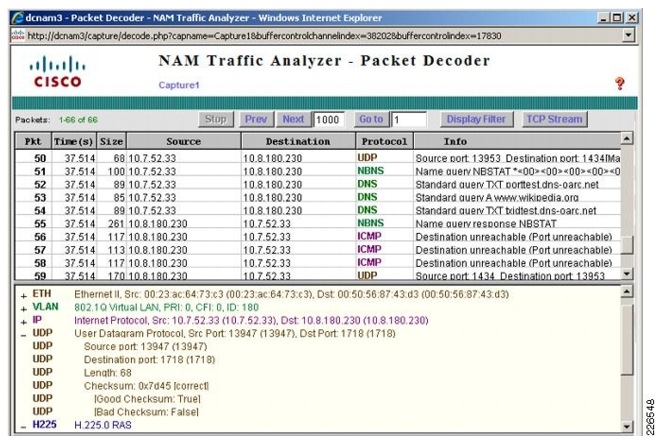This screenshot has width=662, height=443.
Task: Select packet 50 row number
Action: point(40,158)
